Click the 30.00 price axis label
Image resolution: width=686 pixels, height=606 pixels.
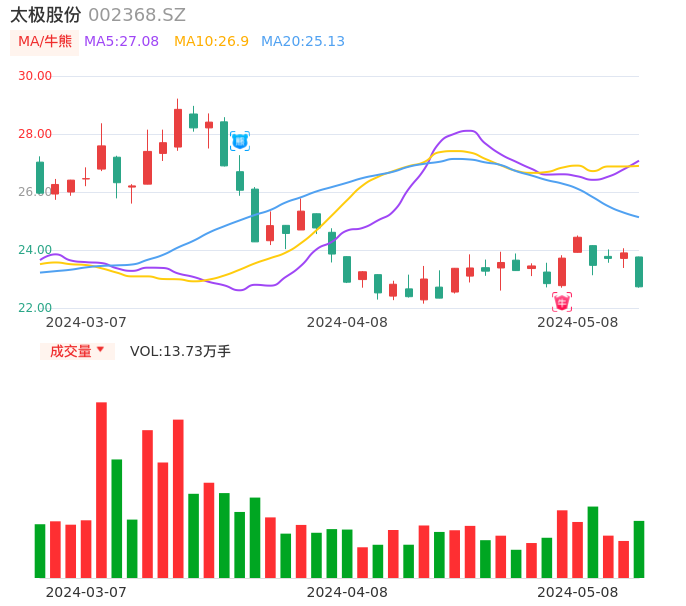coord(35,76)
